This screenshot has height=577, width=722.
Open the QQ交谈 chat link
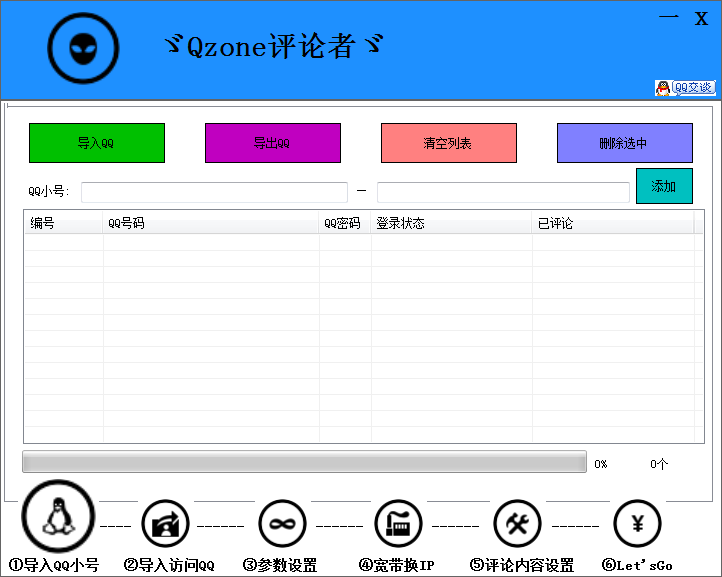tap(685, 87)
